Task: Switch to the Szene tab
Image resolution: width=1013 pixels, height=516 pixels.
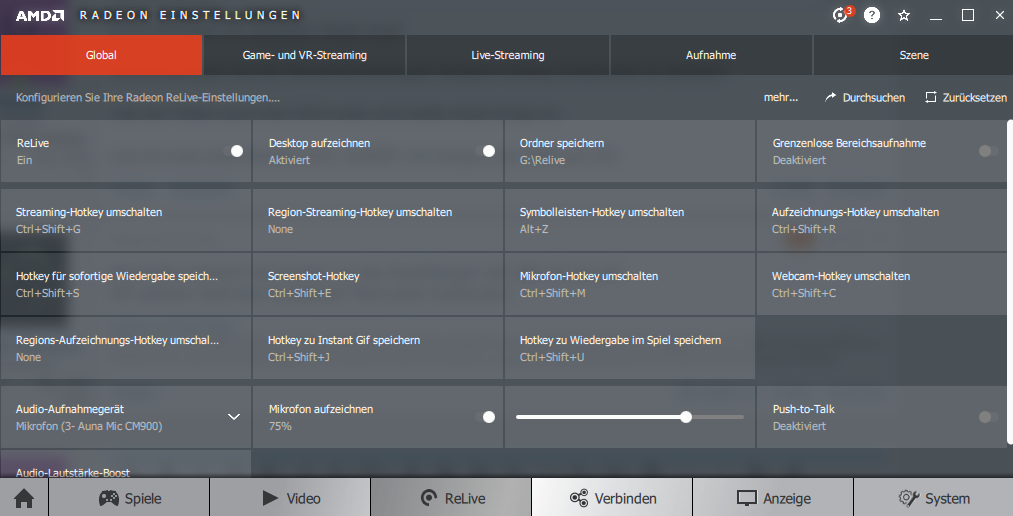Action: click(x=914, y=55)
